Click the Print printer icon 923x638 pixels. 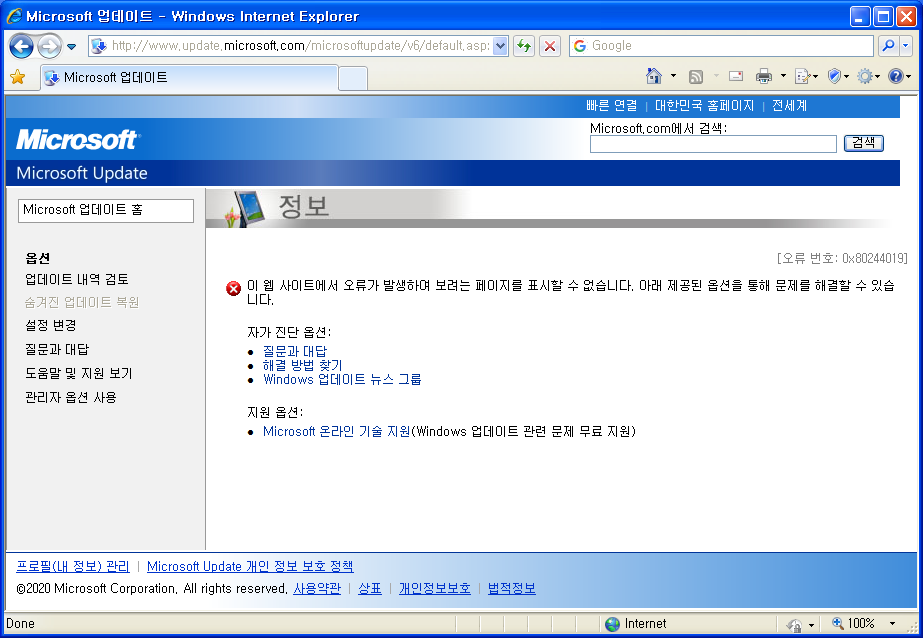764,76
